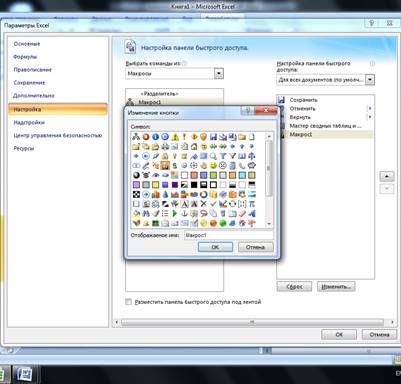Choose the exclamation mark symbol
Image resolution: width=401 pixels, height=384 pixels.
(184, 137)
